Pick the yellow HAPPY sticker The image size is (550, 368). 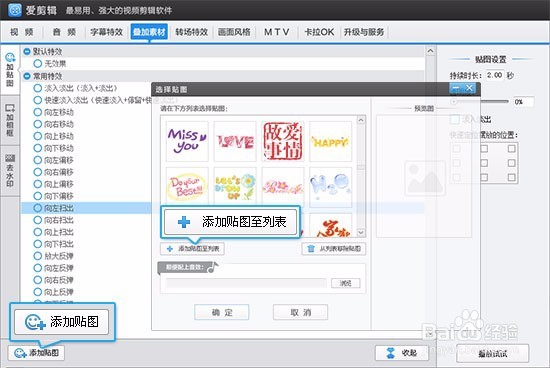pyautogui.click(x=330, y=141)
